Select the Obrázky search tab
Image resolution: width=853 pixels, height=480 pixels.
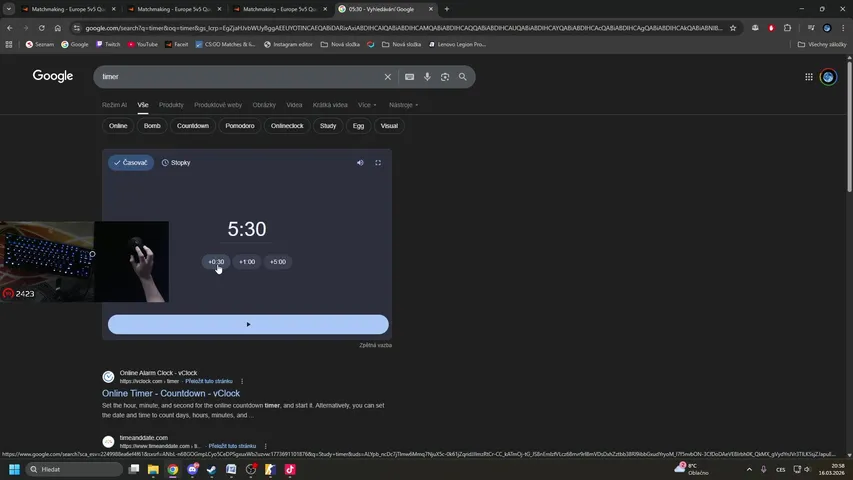tap(264, 105)
